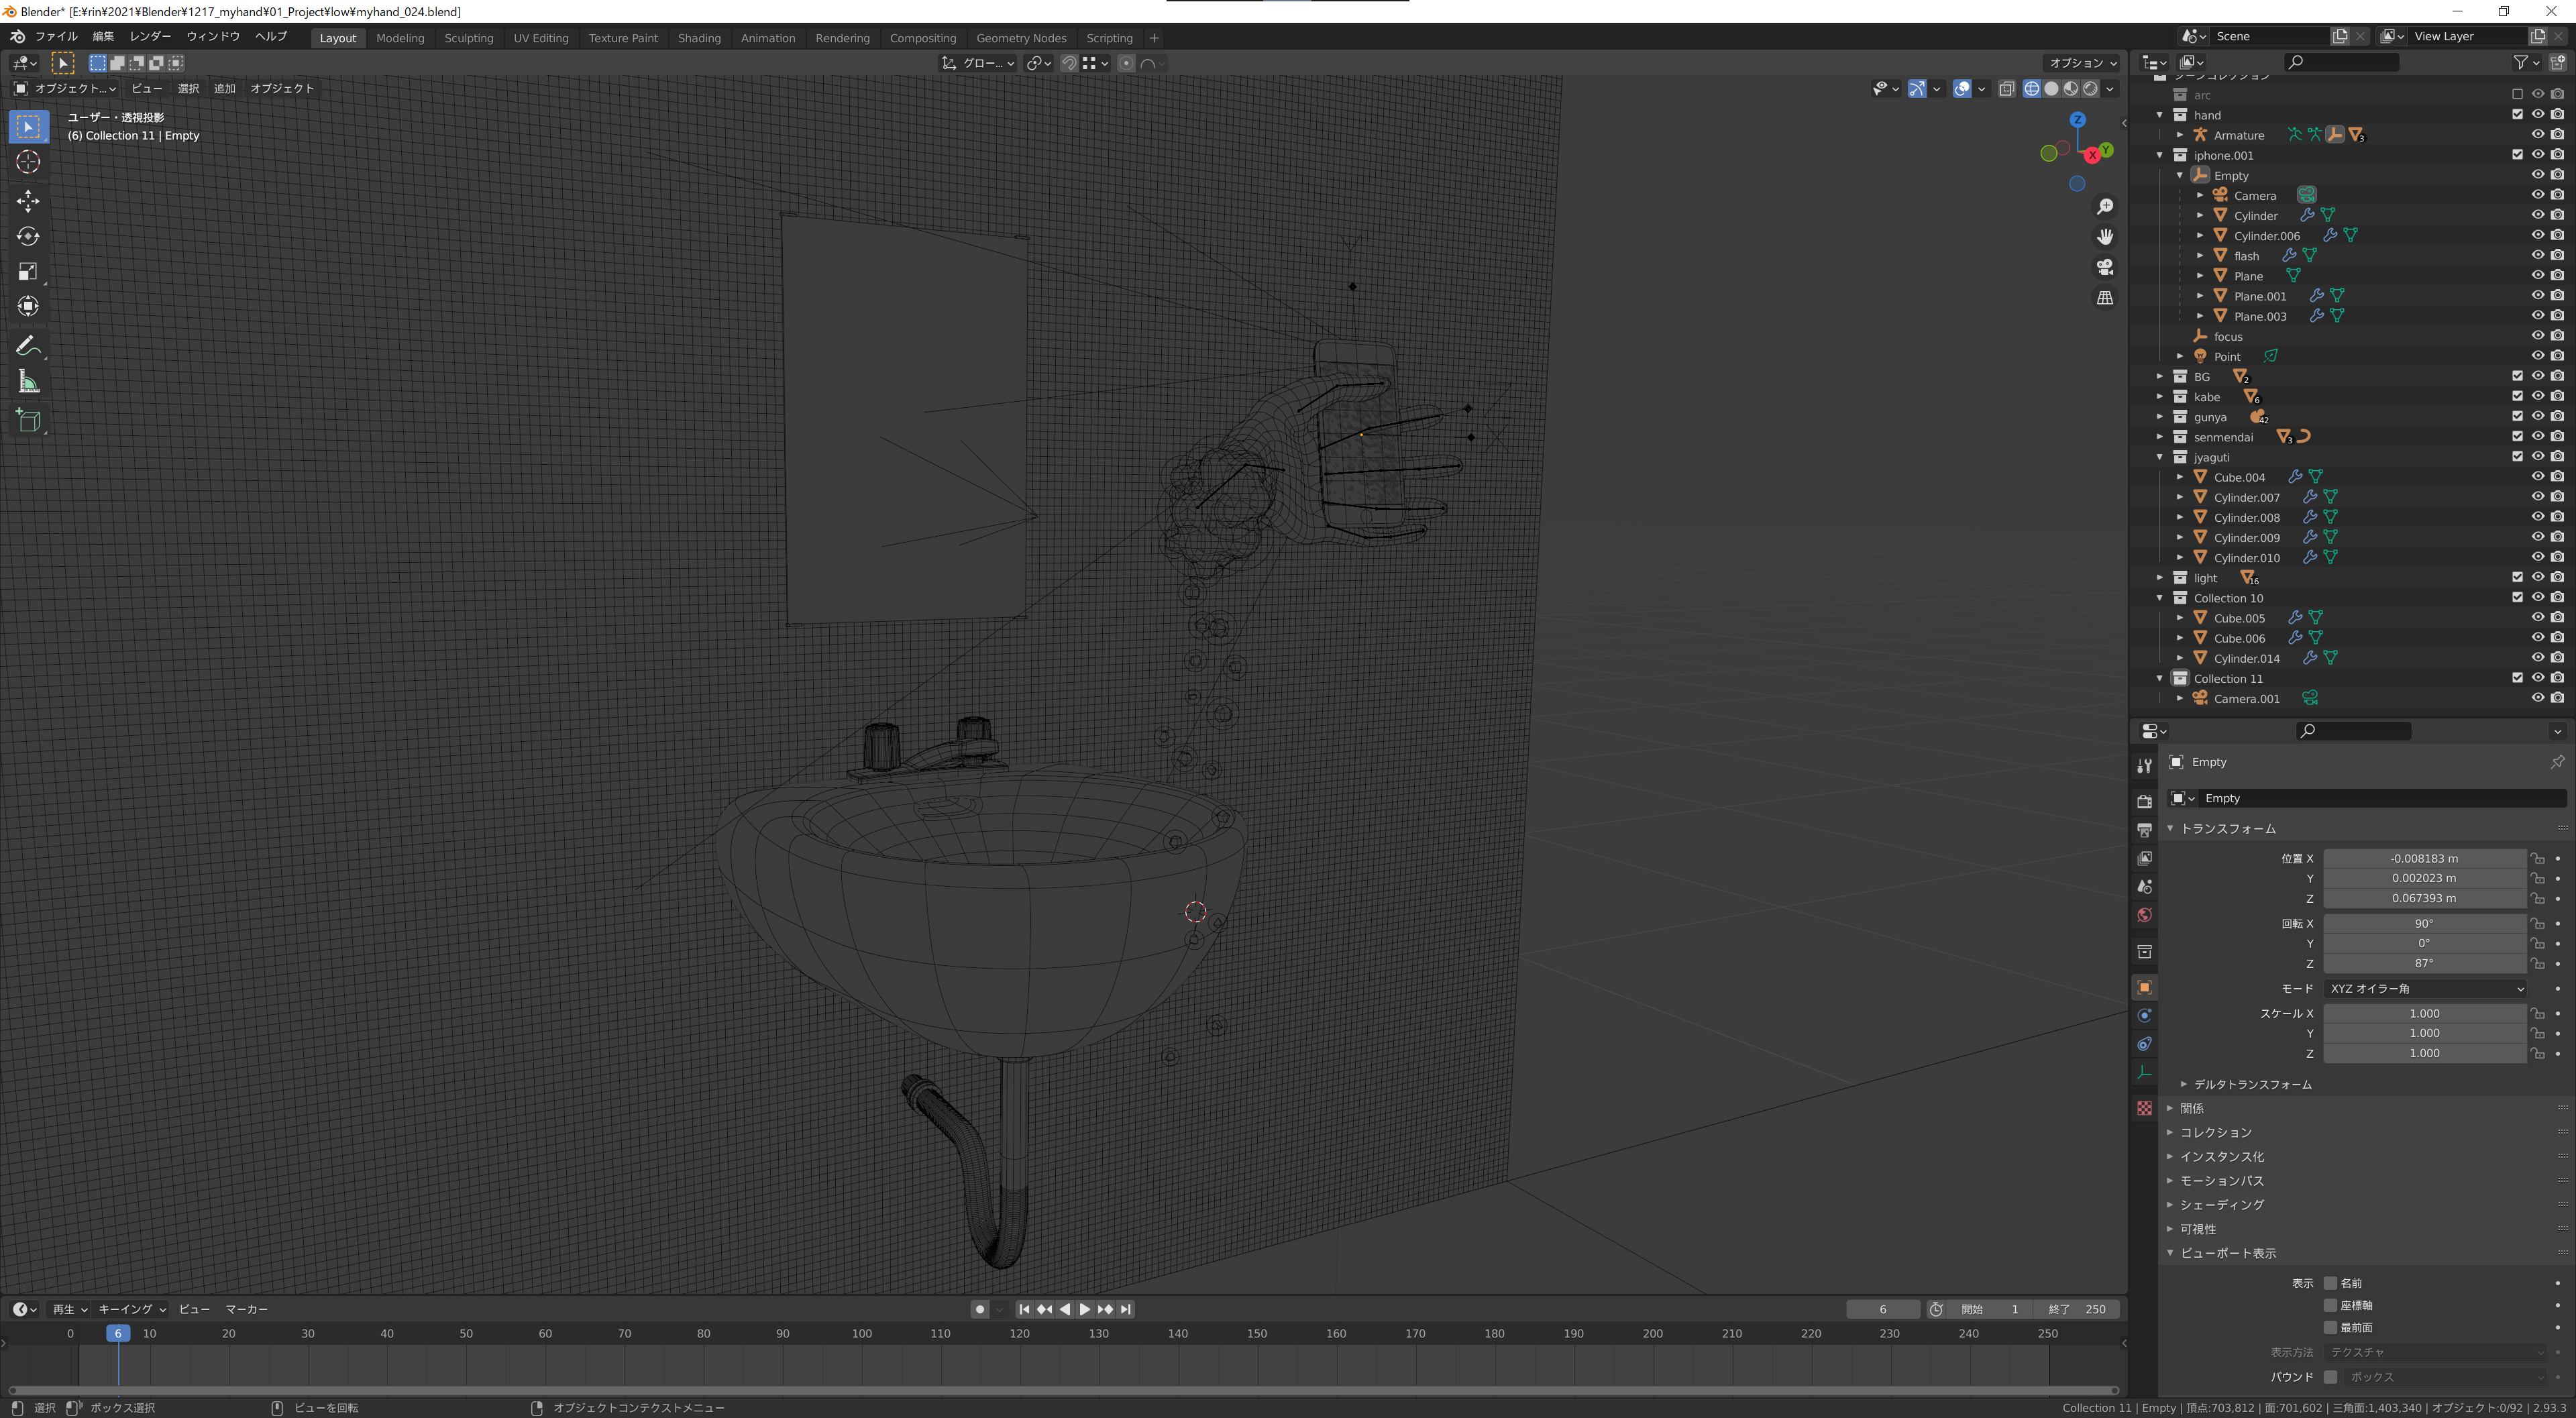Viewport: 2576px width, 1418px height.
Task: Select the Annotate tool
Action: pos(28,346)
